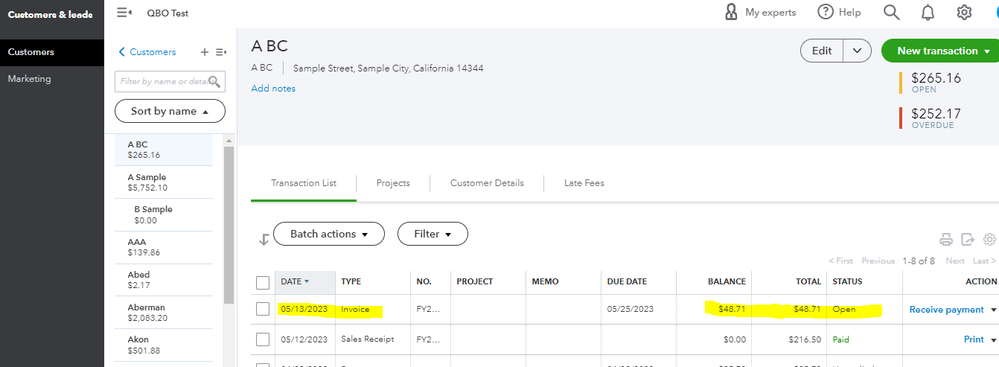Add a new customer plus icon
999x367 pixels.
(205, 52)
